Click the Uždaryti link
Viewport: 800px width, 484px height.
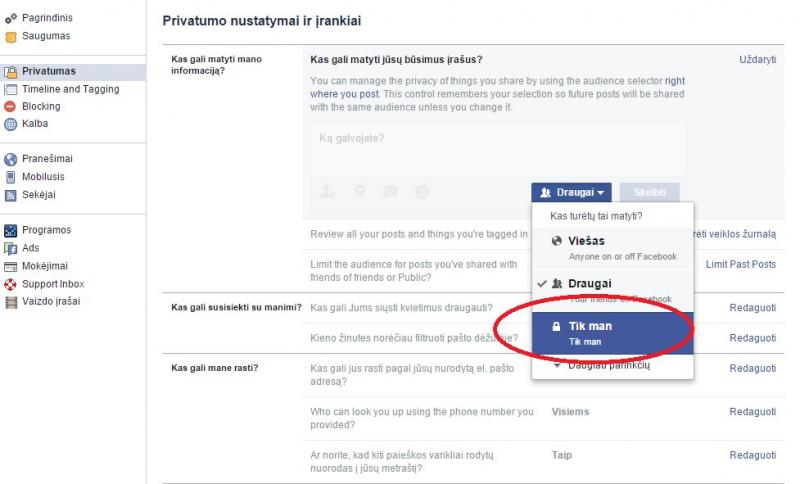click(757, 60)
